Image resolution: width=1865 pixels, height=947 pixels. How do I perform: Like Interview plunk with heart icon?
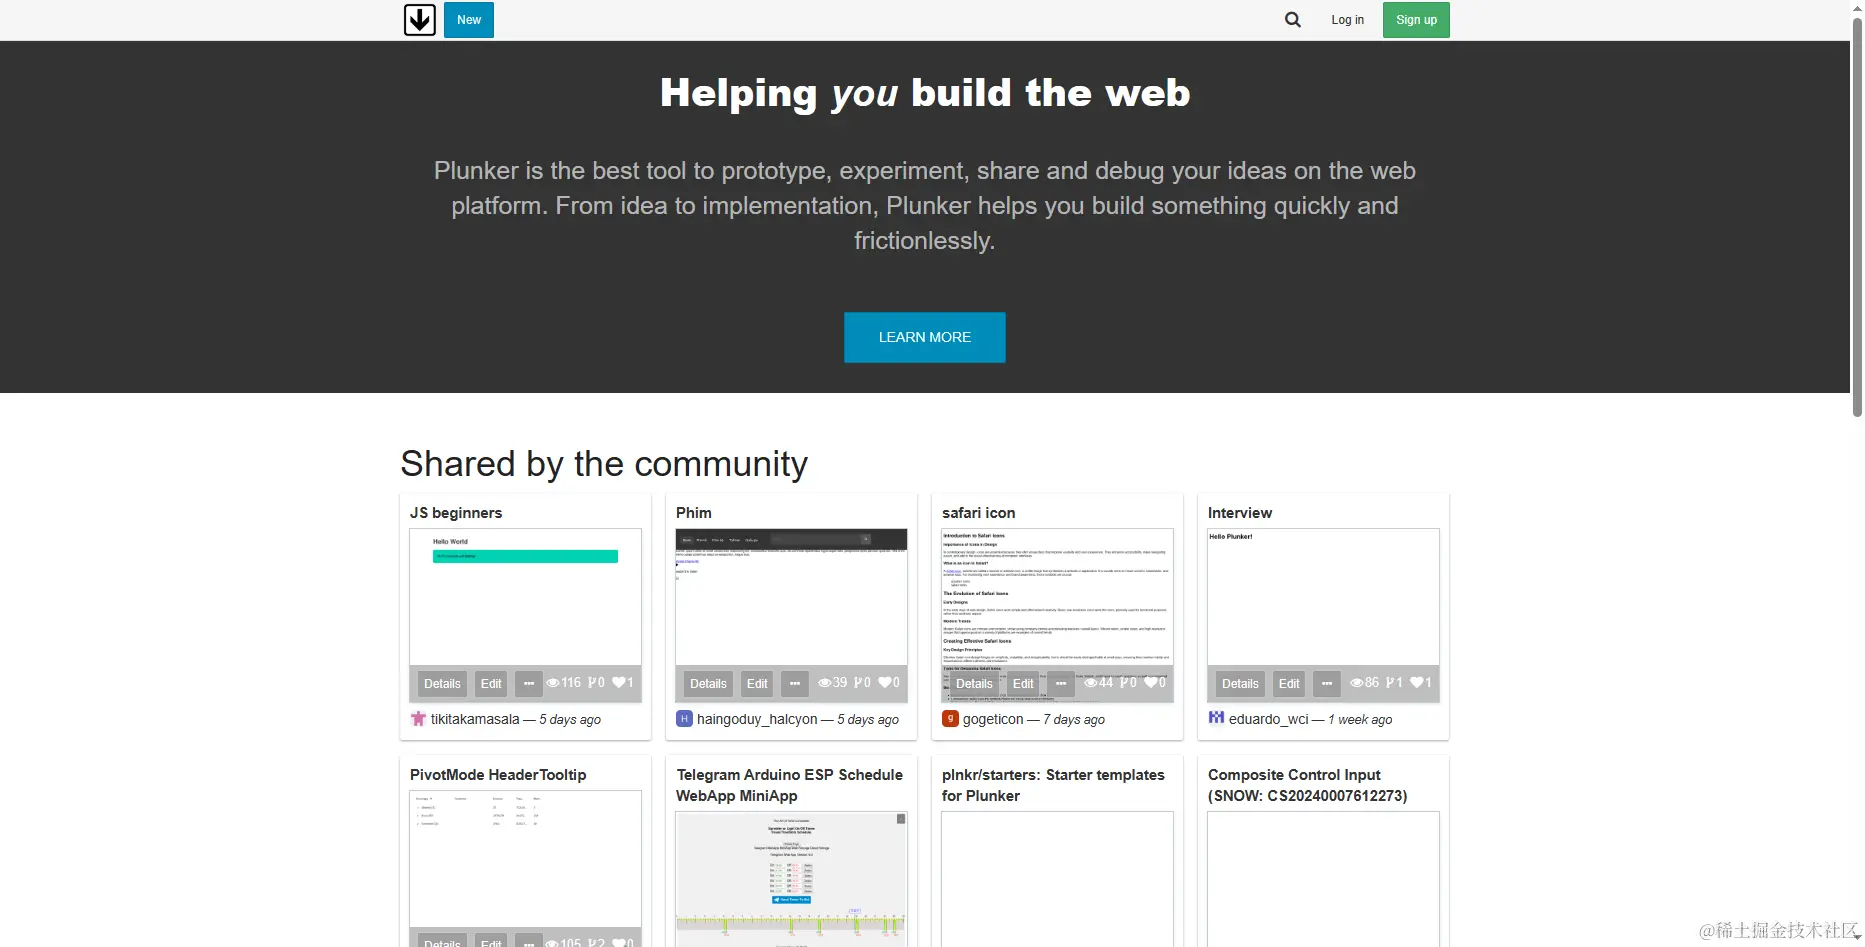pos(1416,683)
